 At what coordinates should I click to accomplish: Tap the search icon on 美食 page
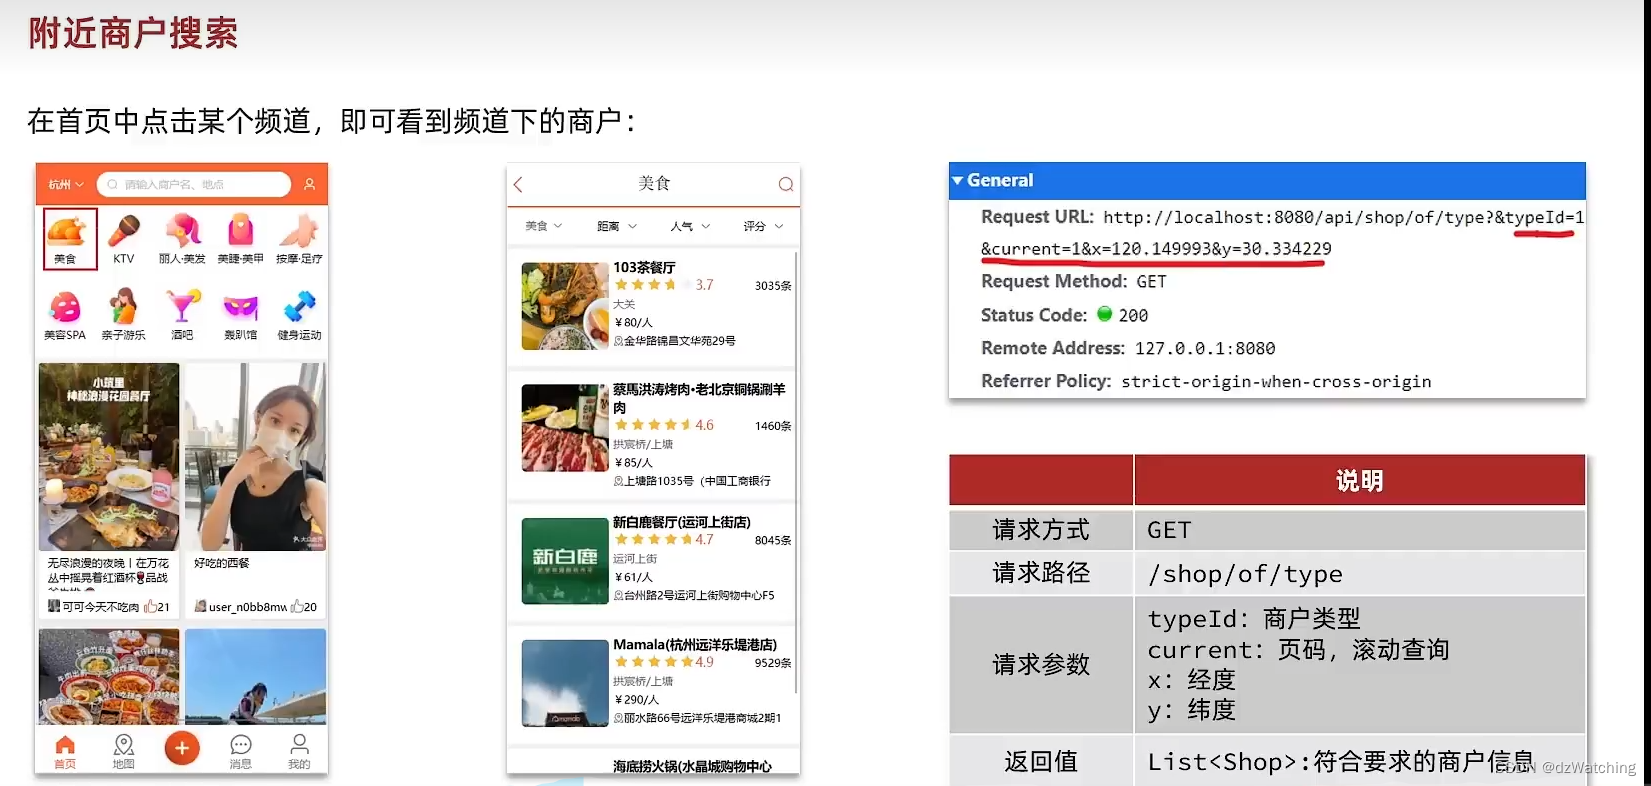(786, 184)
